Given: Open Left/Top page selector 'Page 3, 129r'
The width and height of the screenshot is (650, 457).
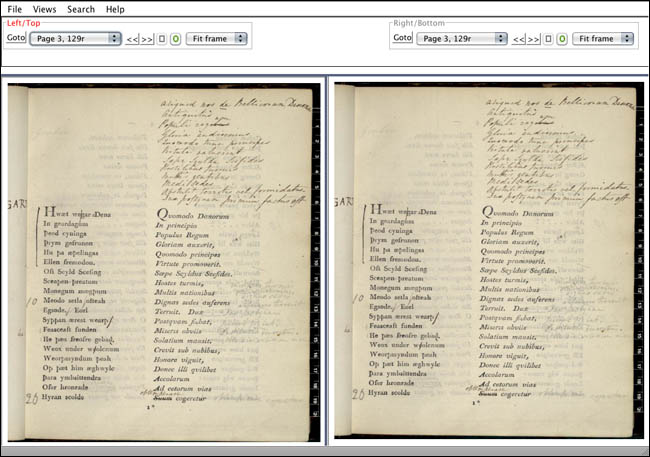Looking at the screenshot, I should pos(75,39).
